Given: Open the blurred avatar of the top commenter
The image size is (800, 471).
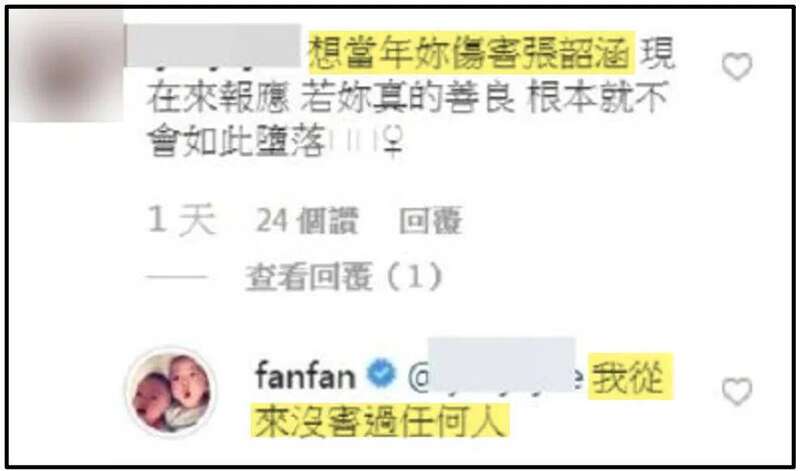Looking at the screenshot, I should coord(66,65).
